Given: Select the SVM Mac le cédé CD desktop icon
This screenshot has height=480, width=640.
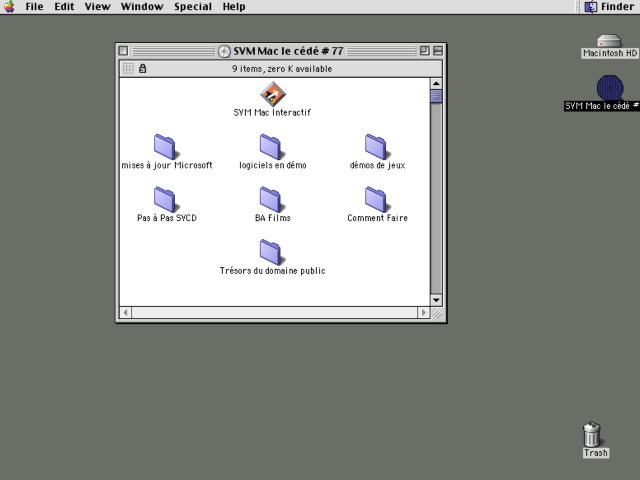Looking at the screenshot, I should point(610,87).
